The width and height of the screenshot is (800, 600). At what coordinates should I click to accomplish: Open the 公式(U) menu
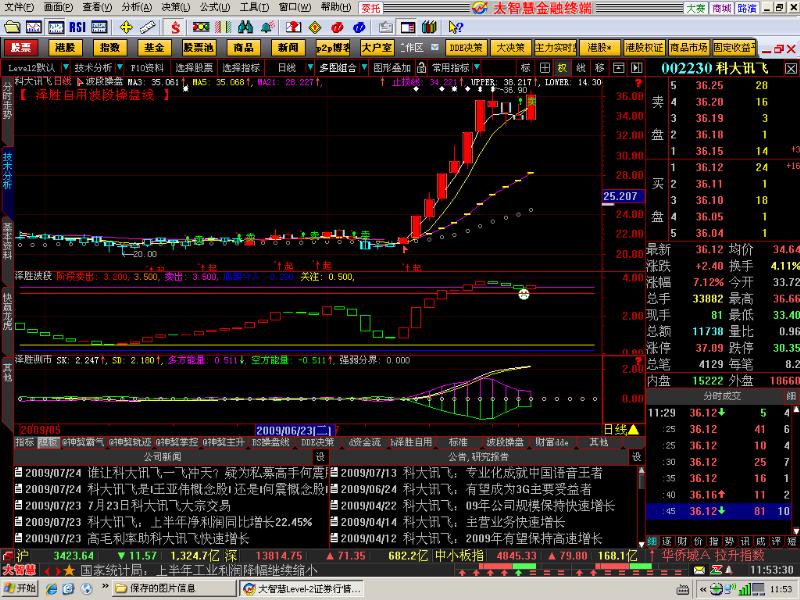(x=215, y=8)
